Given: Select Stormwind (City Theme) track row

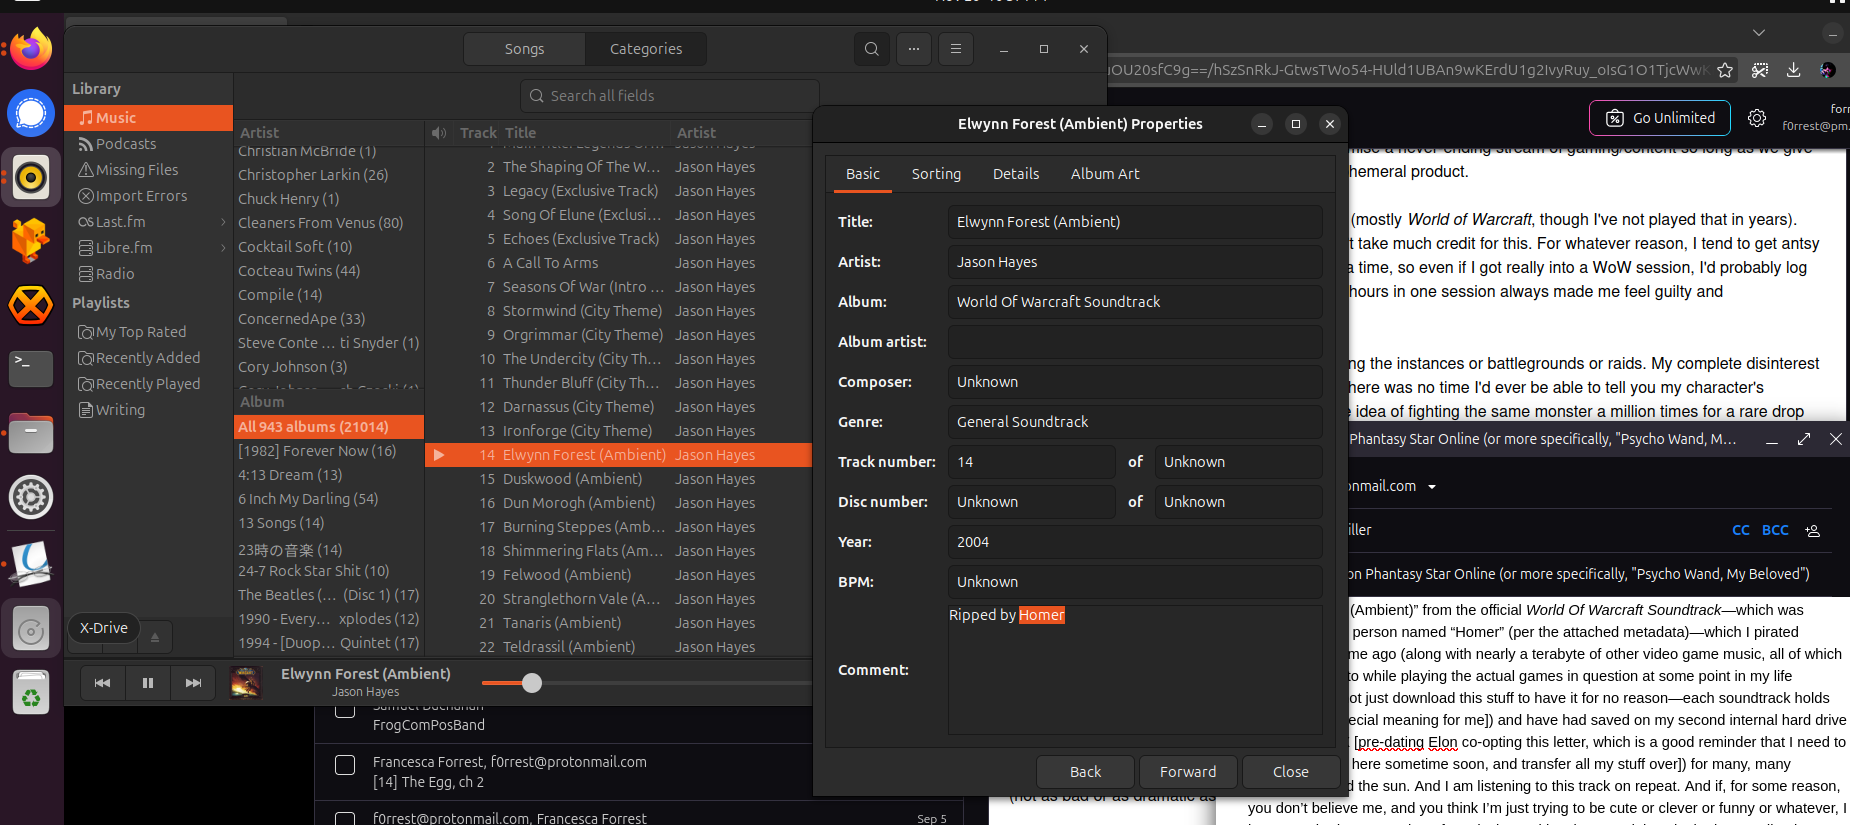Looking at the screenshot, I should (618, 311).
